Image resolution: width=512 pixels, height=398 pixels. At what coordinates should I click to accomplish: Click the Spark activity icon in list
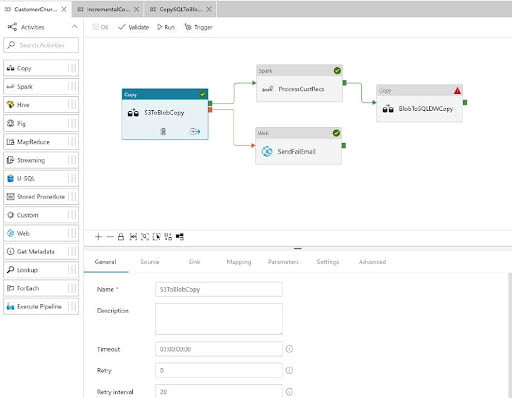(x=10, y=87)
